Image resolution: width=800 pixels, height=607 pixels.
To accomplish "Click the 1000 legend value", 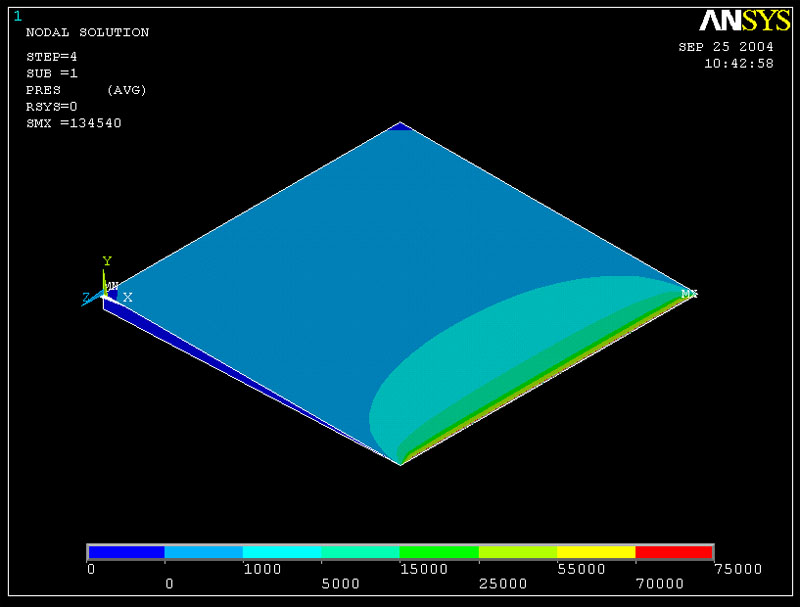I will 262,569.
